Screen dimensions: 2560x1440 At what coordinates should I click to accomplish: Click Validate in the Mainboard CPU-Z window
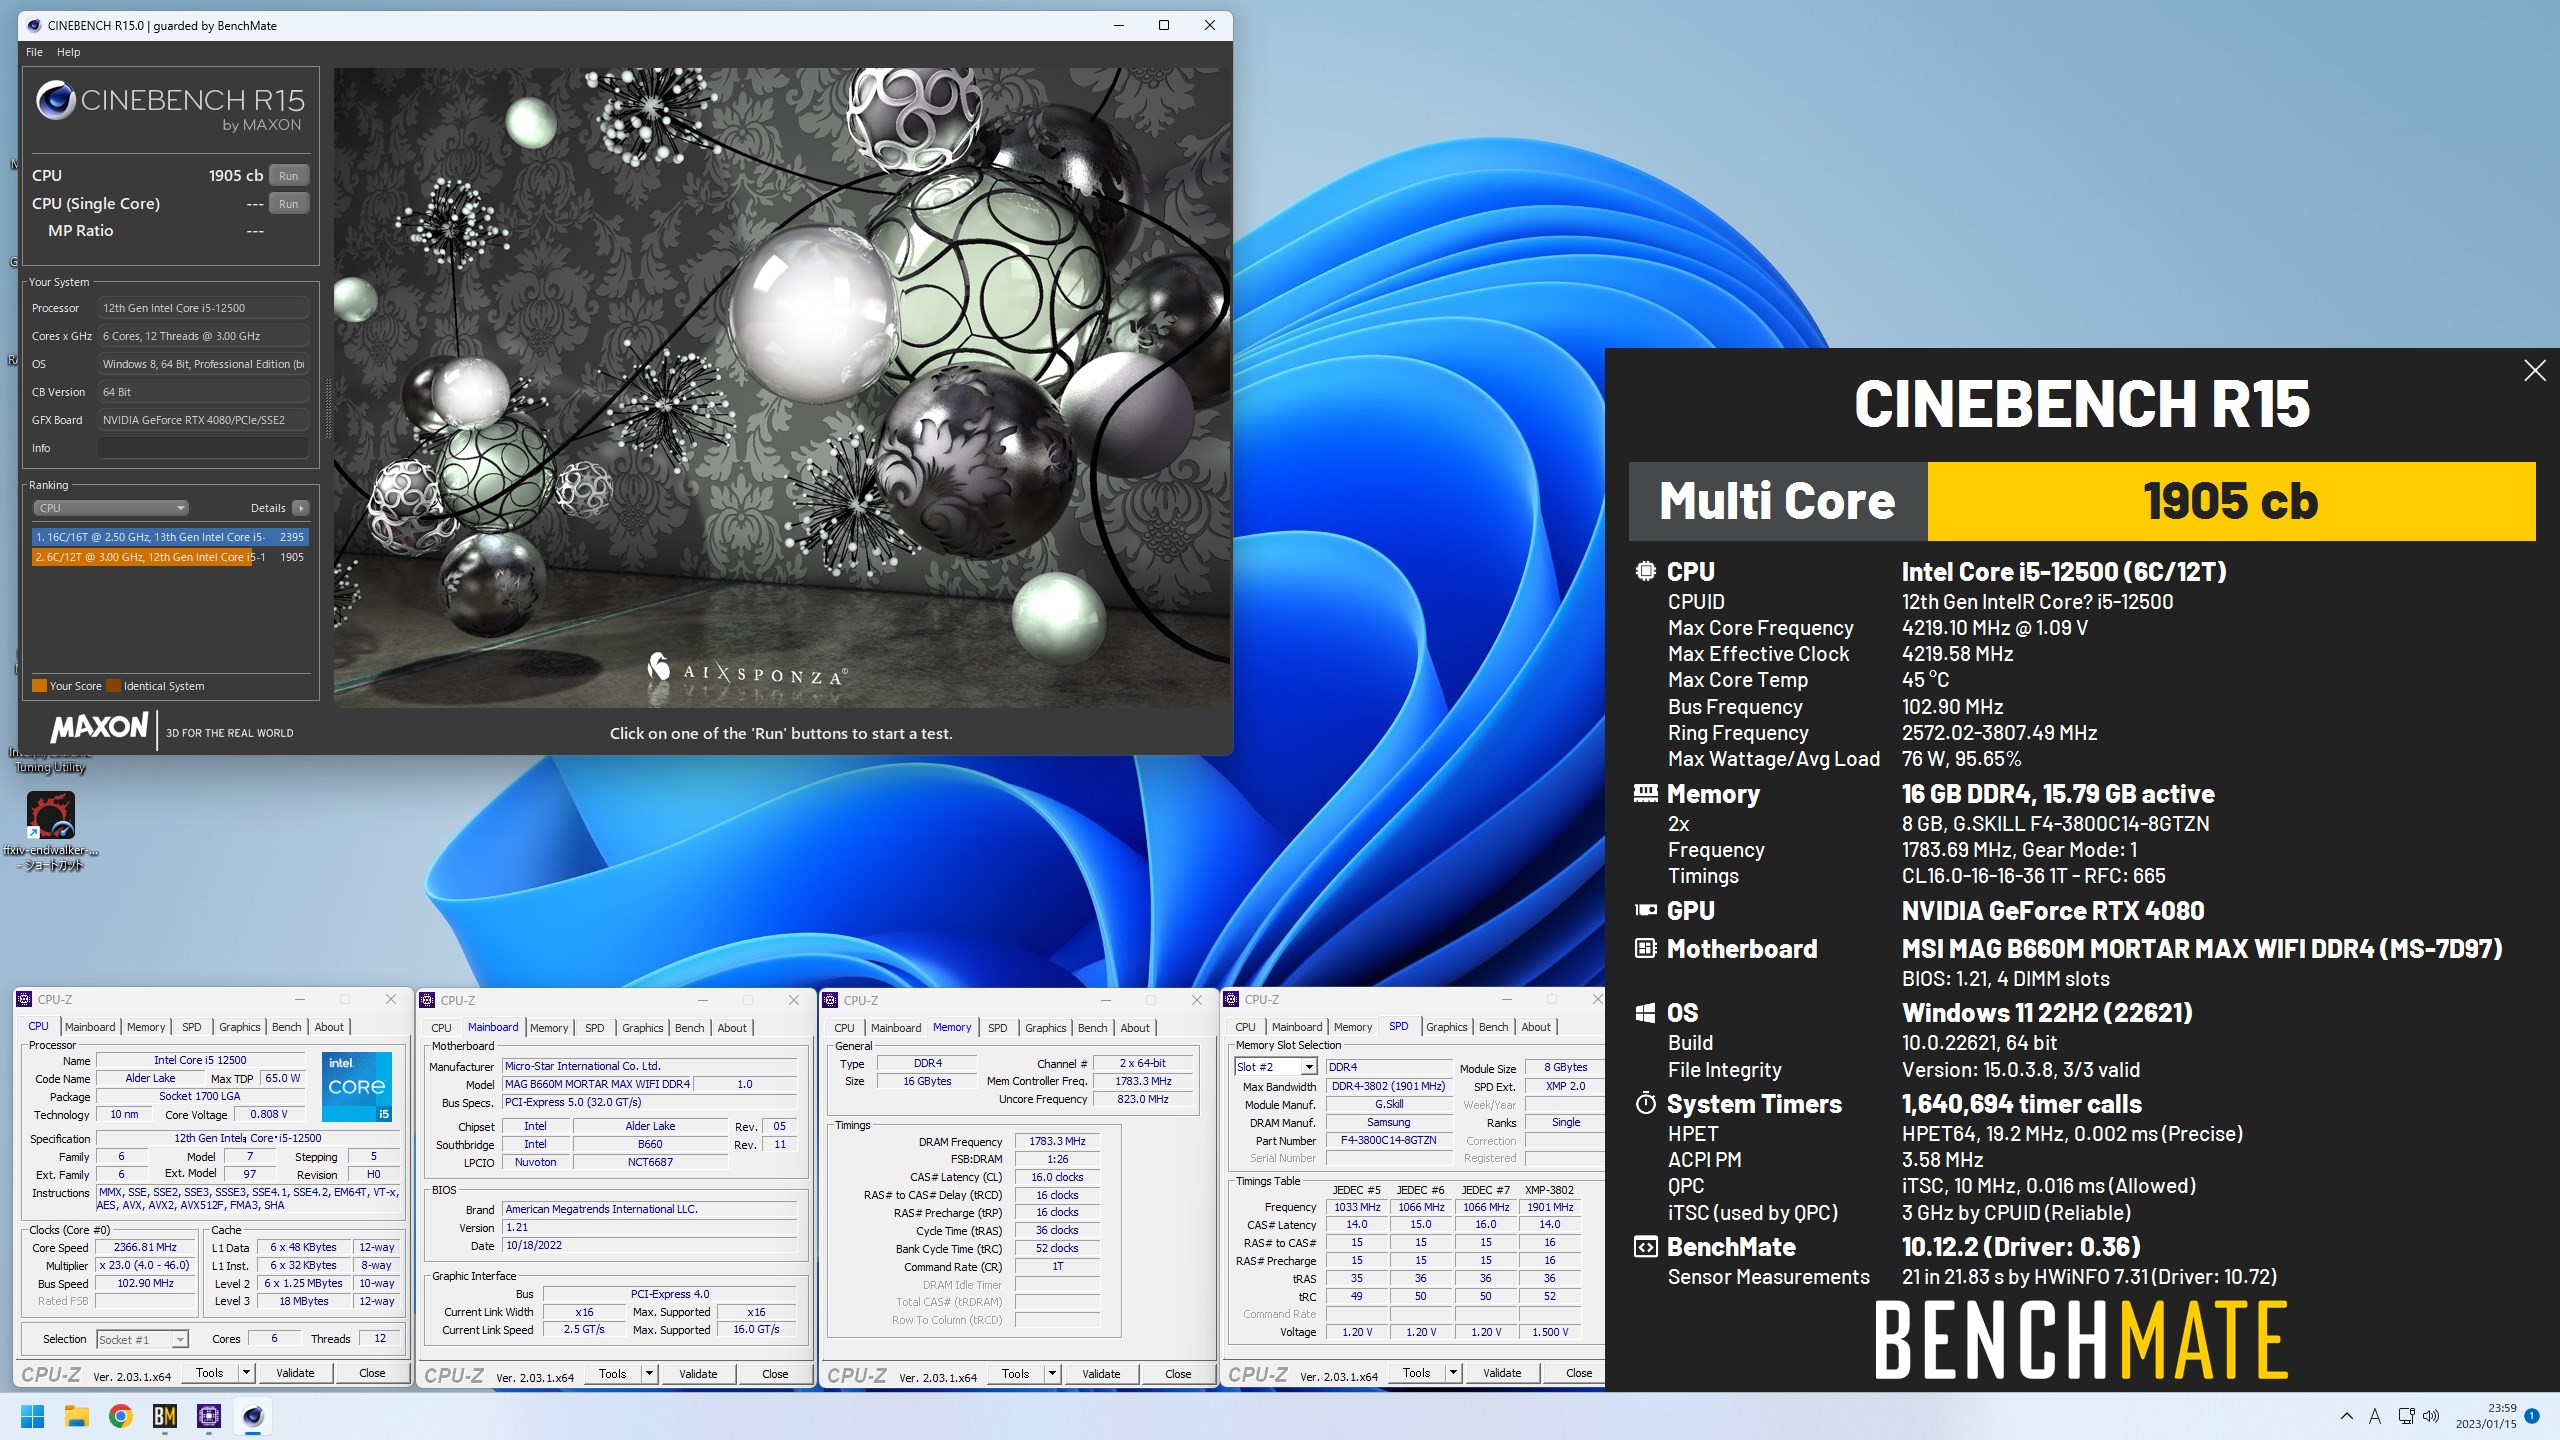coord(698,1374)
